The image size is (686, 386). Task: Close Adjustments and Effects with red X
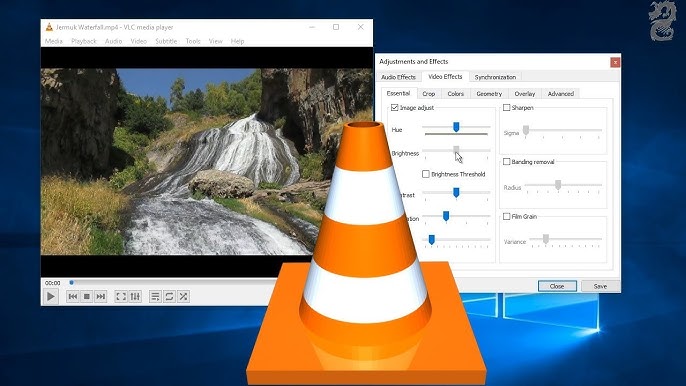coord(615,62)
